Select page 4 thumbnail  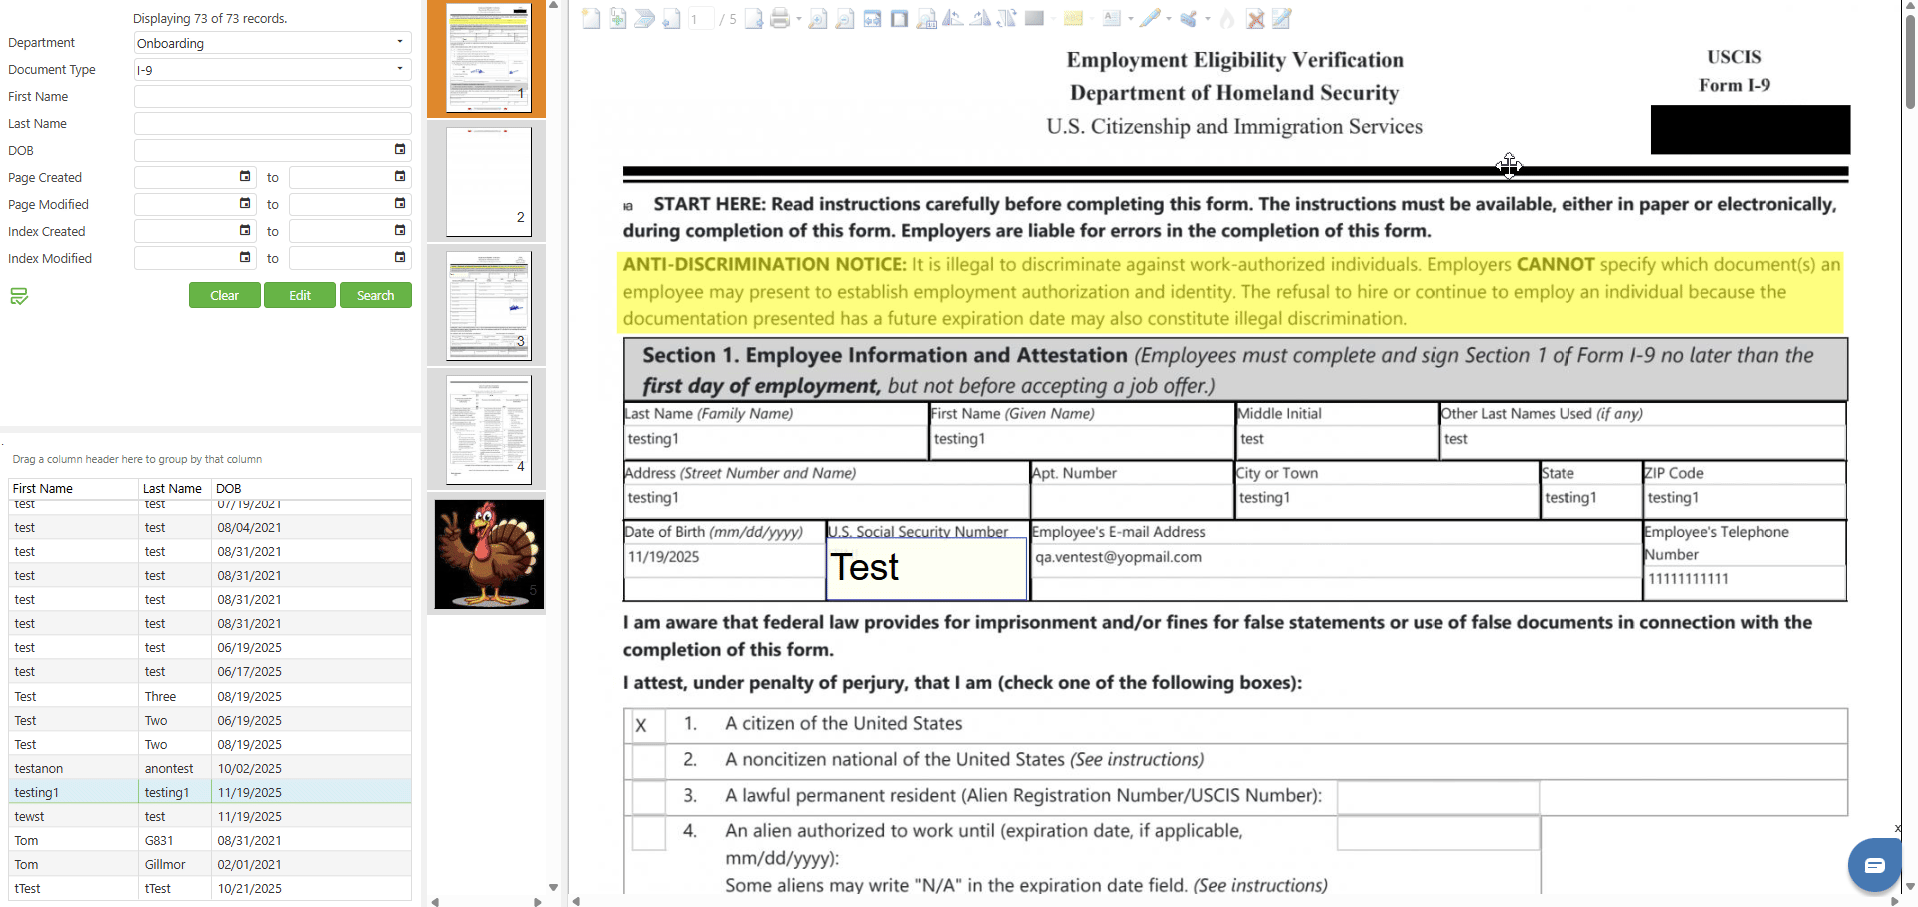[x=488, y=430]
